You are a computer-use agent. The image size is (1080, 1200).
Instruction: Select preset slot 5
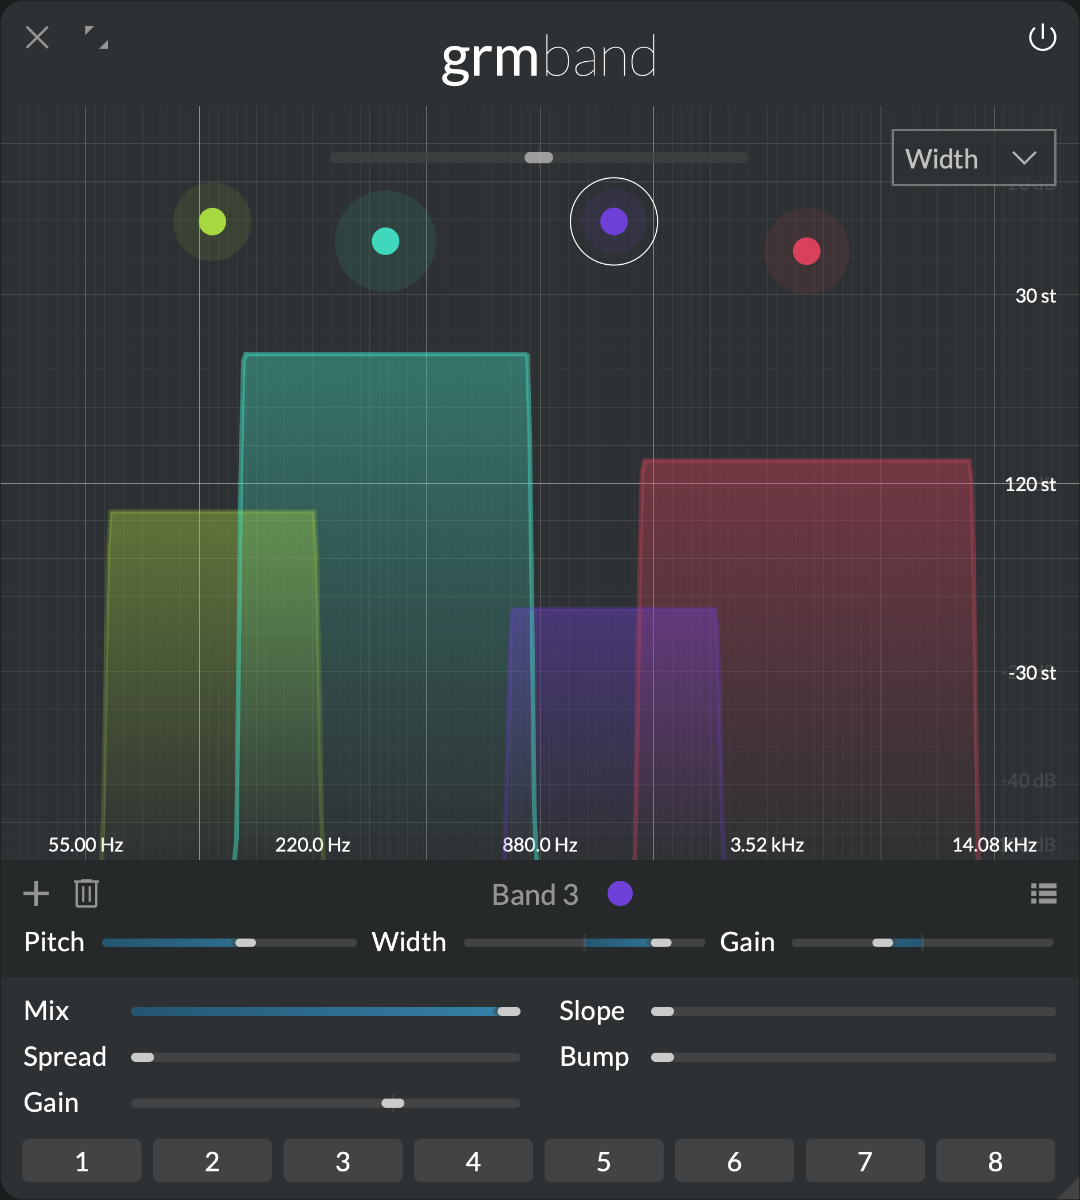pyautogui.click(x=604, y=1161)
